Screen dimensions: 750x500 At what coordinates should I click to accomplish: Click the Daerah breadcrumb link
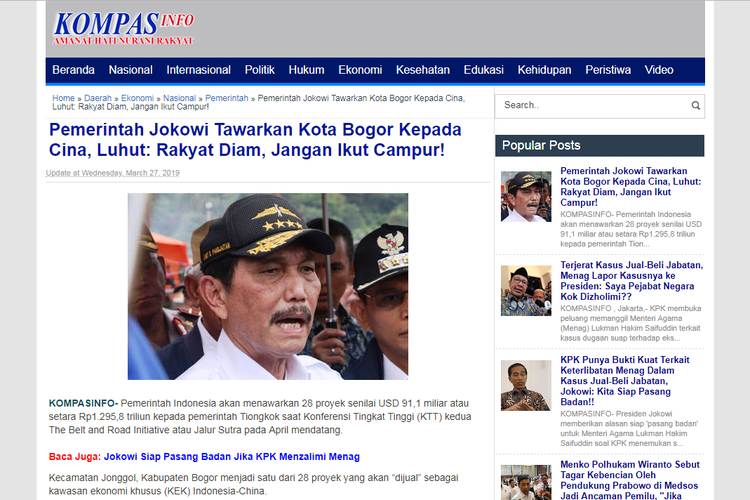click(98, 98)
